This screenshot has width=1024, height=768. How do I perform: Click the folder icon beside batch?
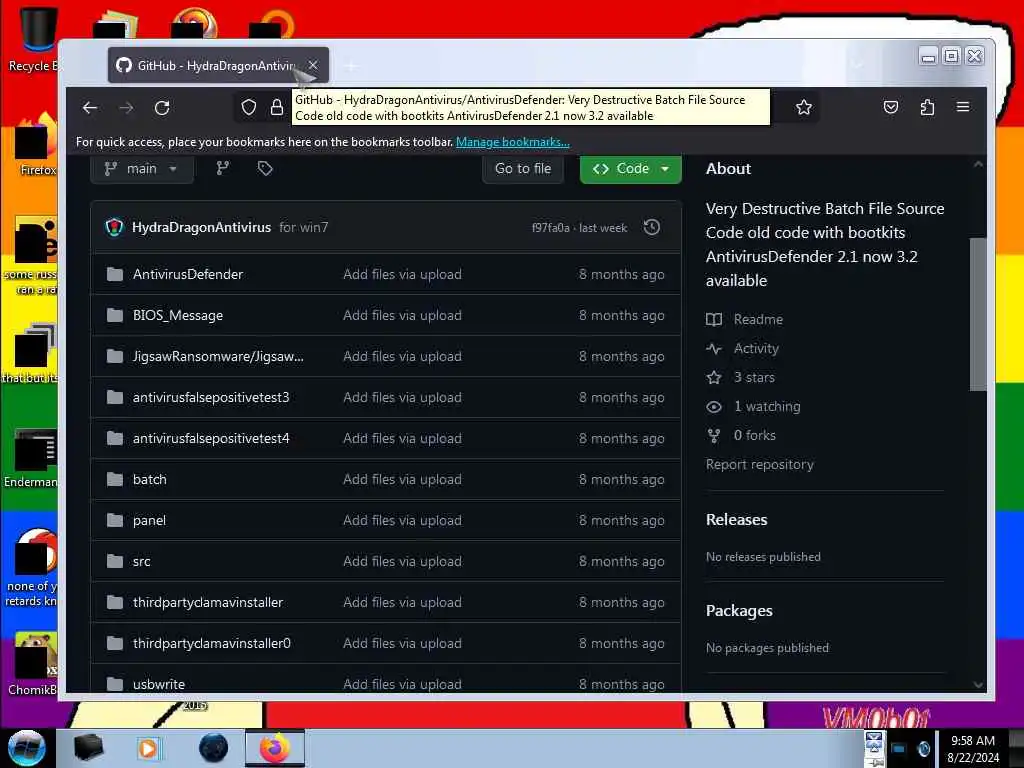pos(115,479)
